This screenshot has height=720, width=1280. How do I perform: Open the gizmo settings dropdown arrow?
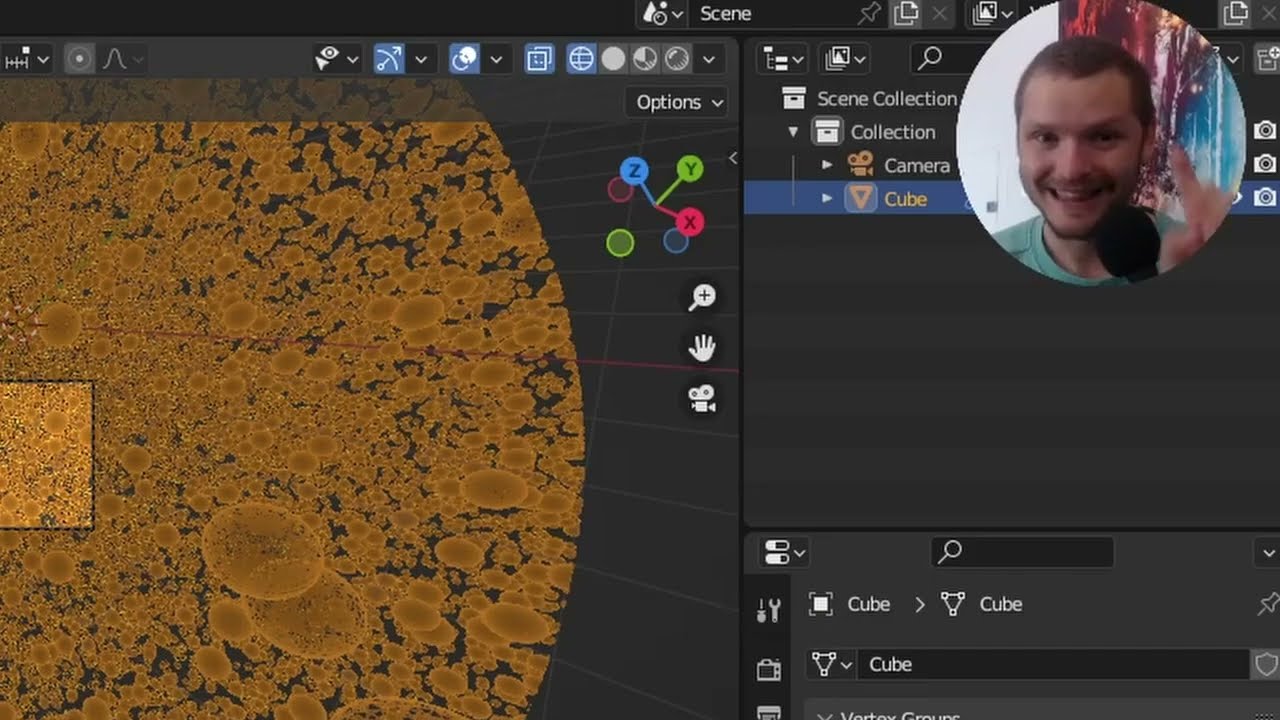coord(421,60)
